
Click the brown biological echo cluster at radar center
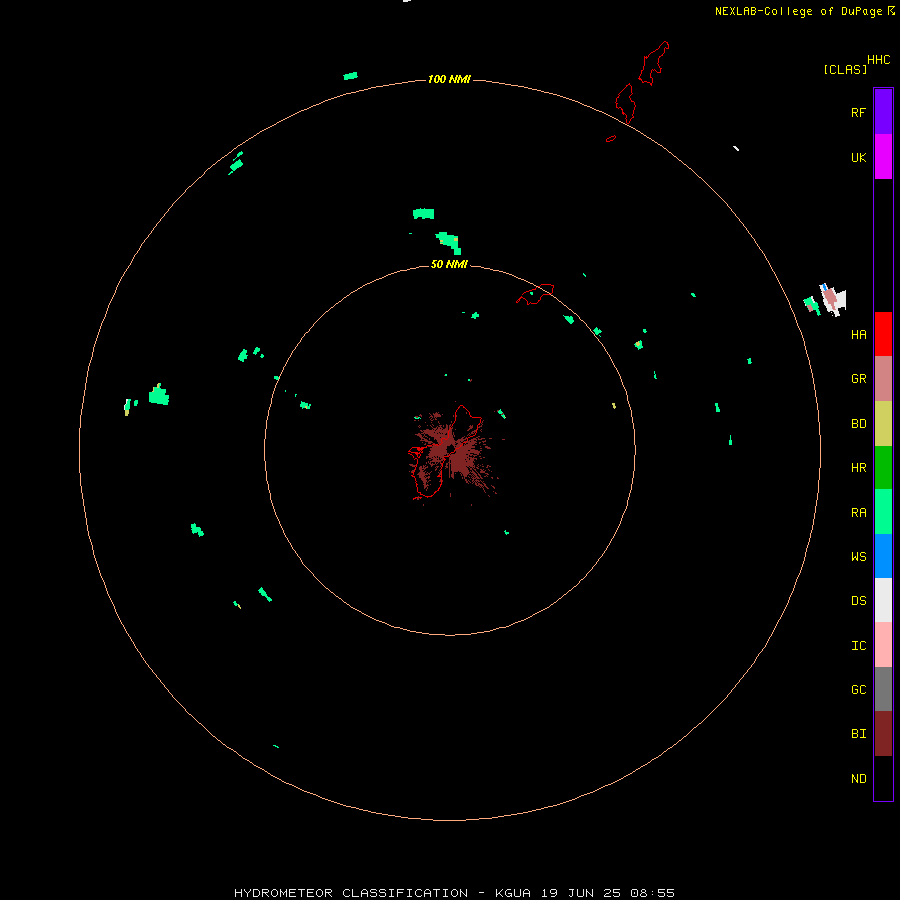pyautogui.click(x=453, y=451)
